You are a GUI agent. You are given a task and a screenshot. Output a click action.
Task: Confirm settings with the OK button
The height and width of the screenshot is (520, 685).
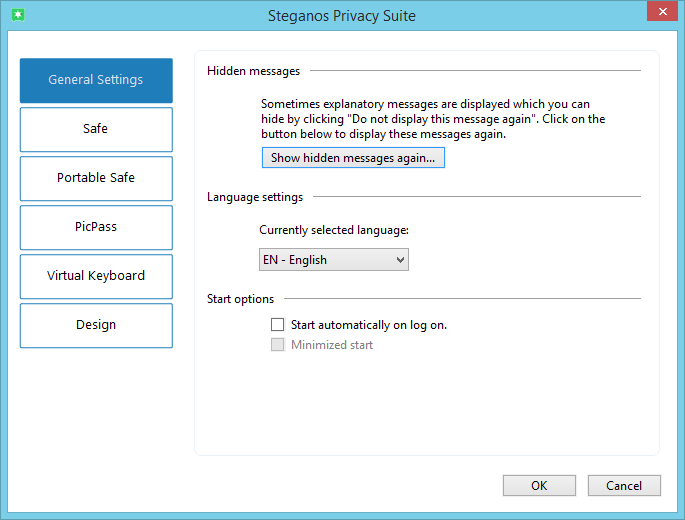pyautogui.click(x=539, y=486)
